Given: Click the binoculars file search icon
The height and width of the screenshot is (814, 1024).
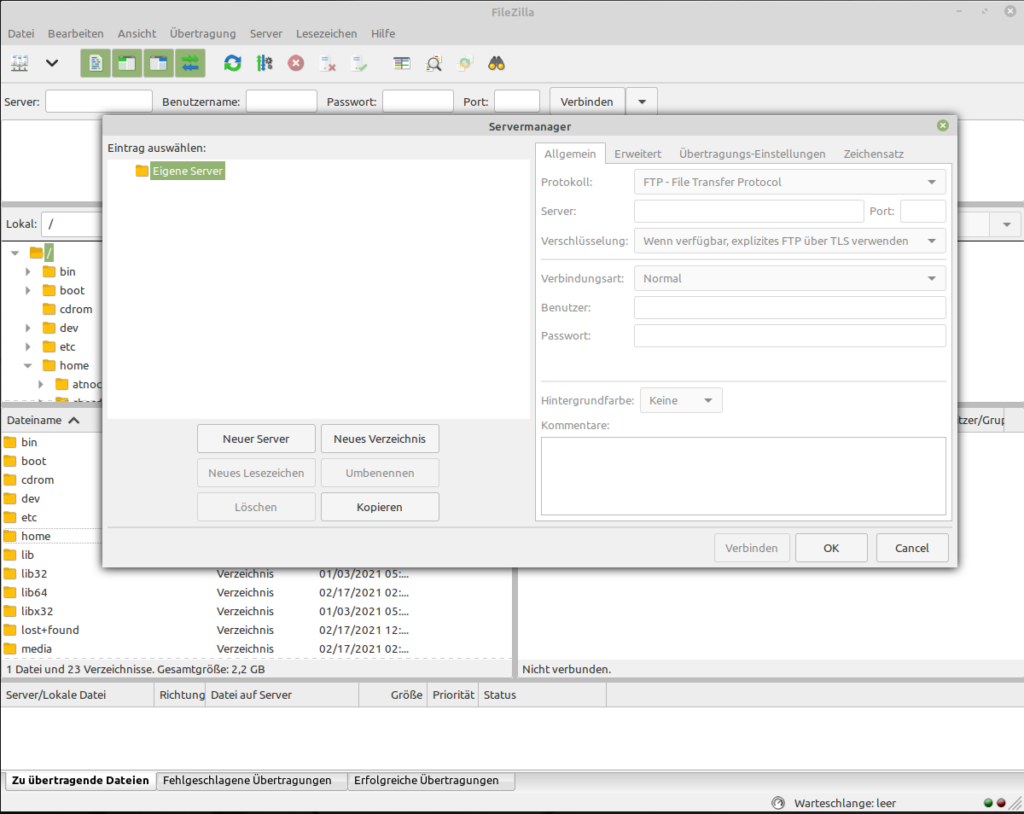Looking at the screenshot, I should click(496, 63).
